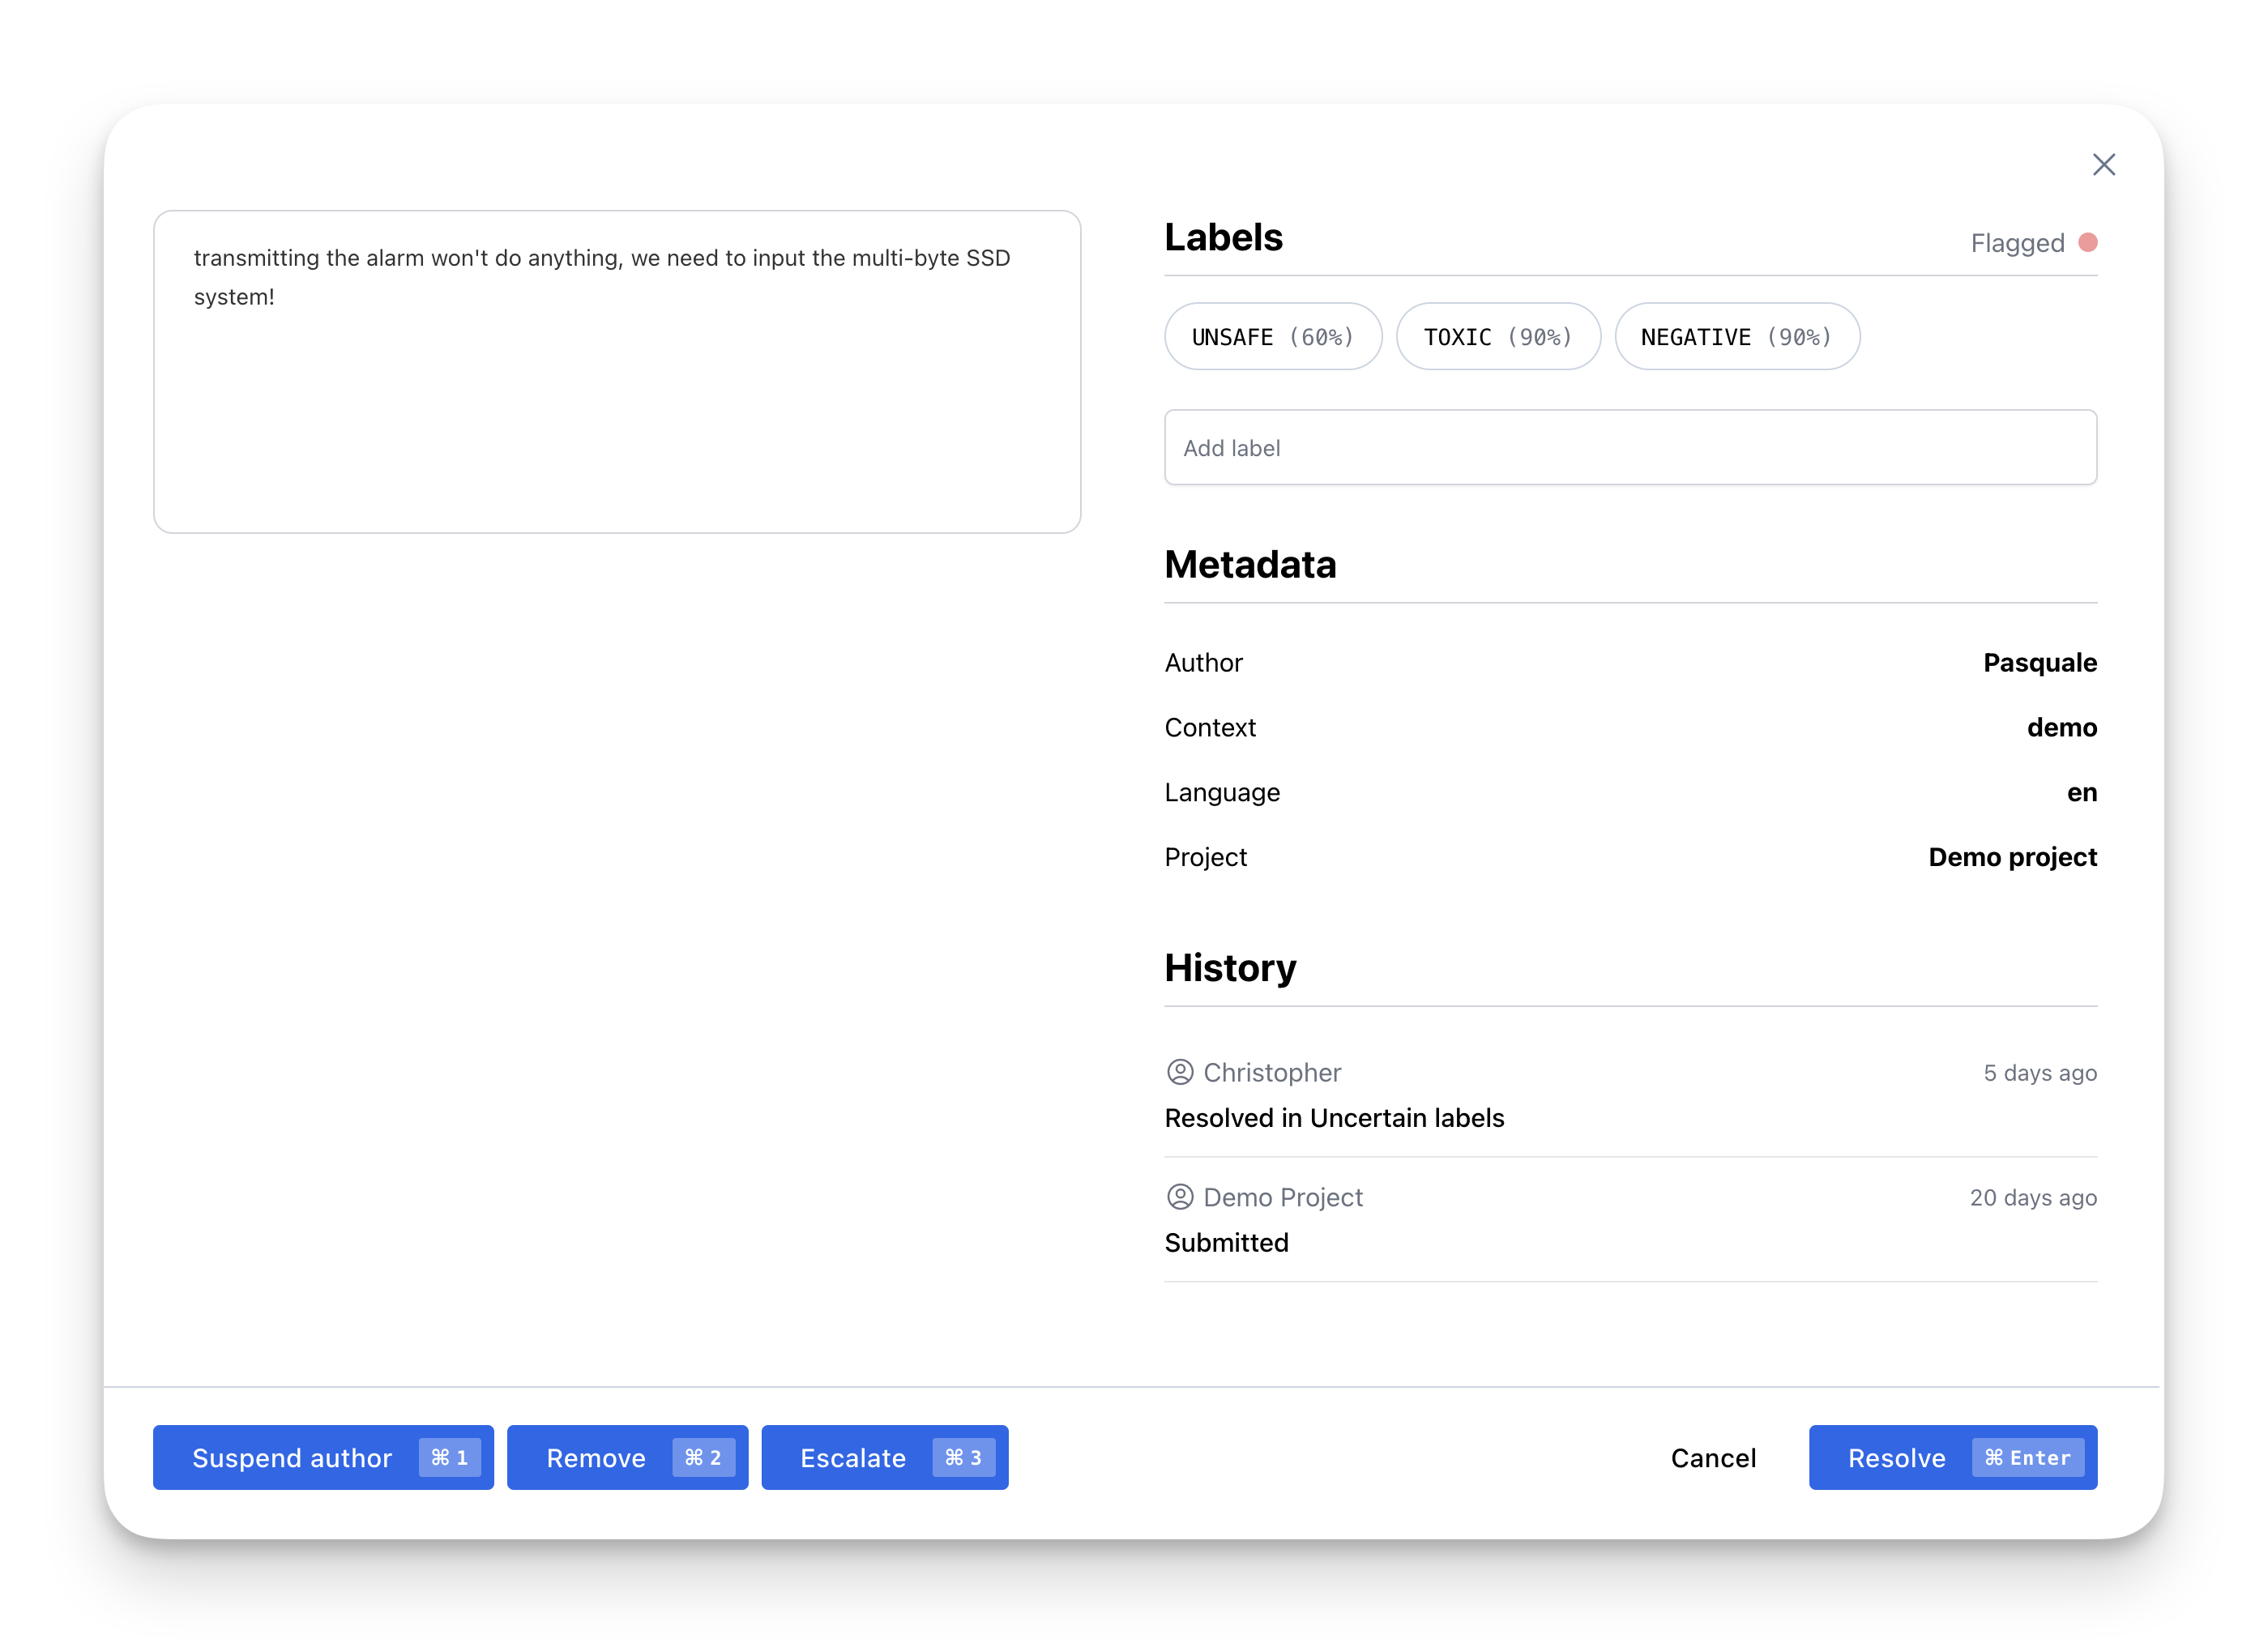Expand the Metadata section details

(x=1250, y=564)
